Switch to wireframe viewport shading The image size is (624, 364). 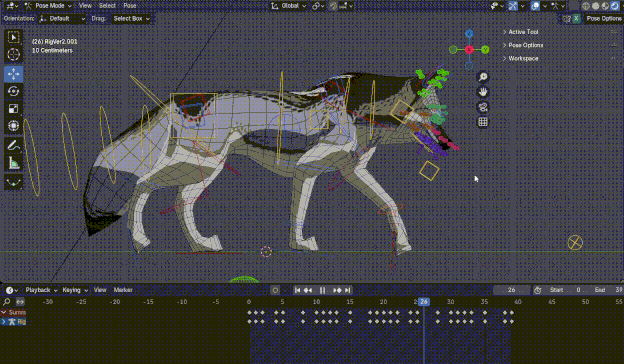coord(586,6)
